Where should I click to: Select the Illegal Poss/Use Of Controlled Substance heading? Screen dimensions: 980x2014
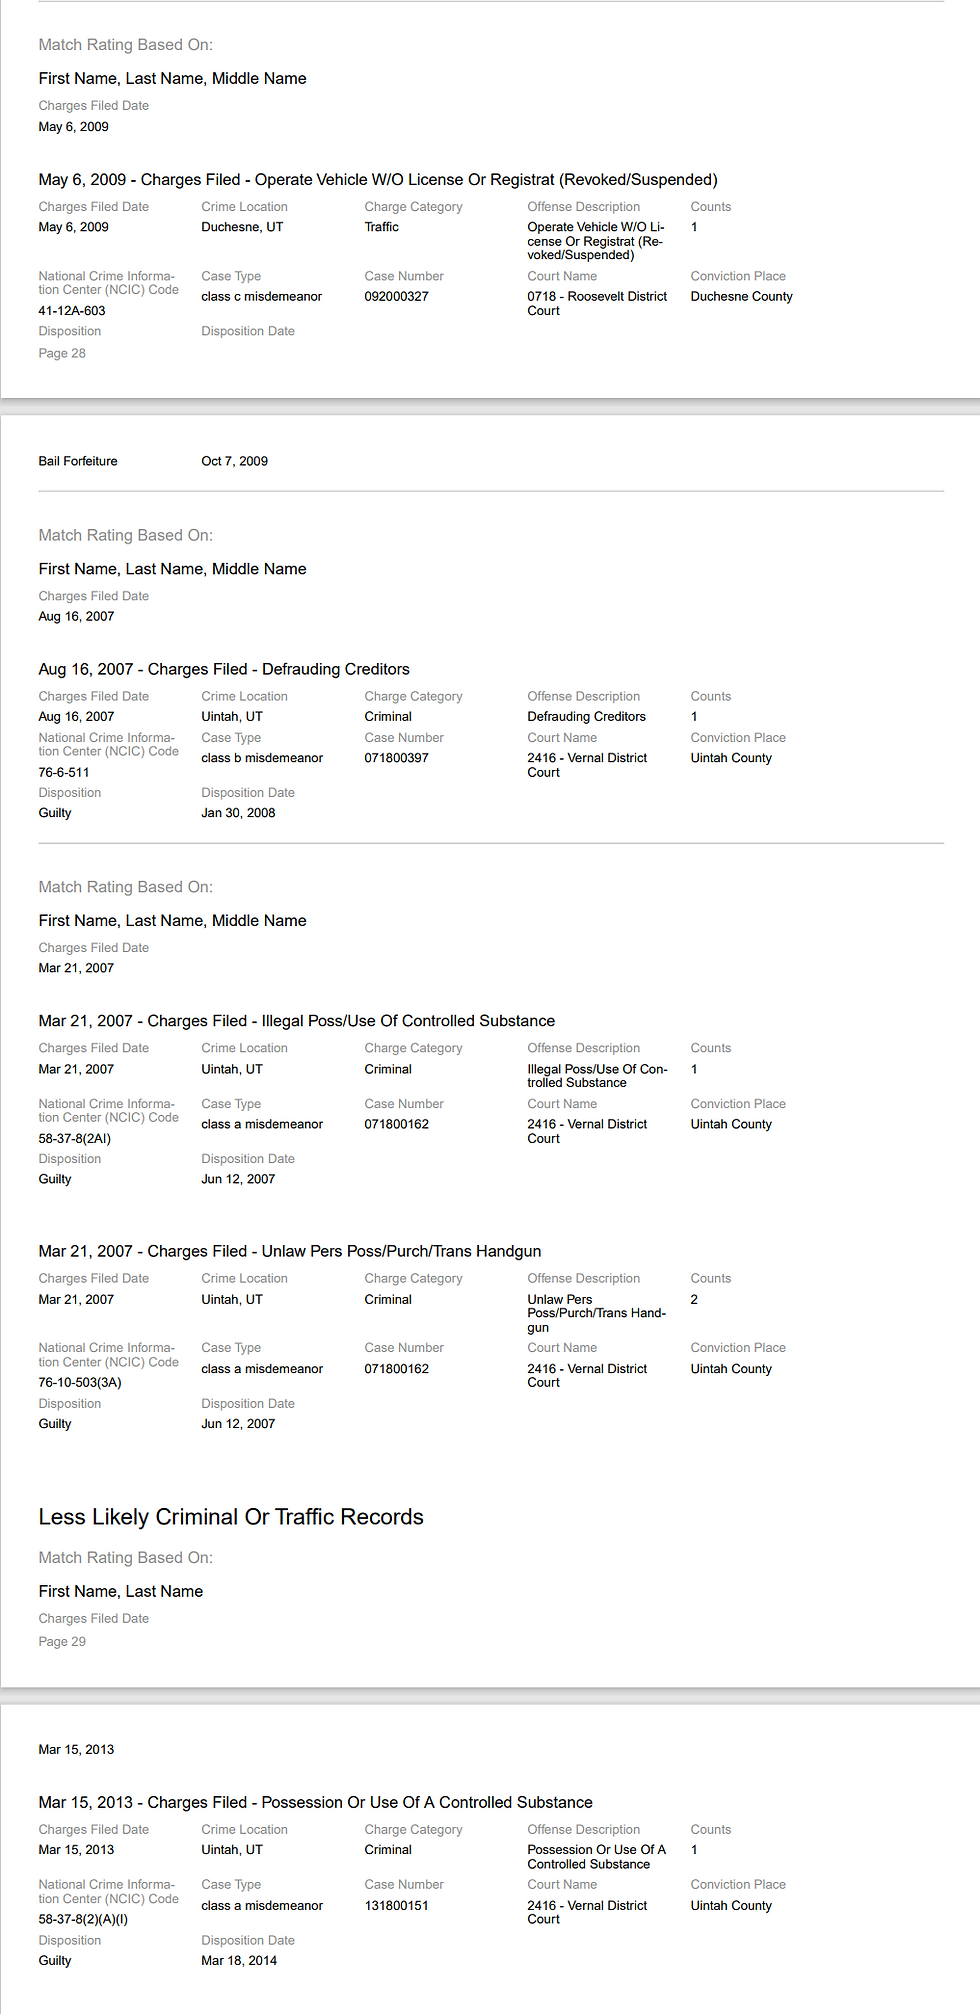coord(297,1021)
